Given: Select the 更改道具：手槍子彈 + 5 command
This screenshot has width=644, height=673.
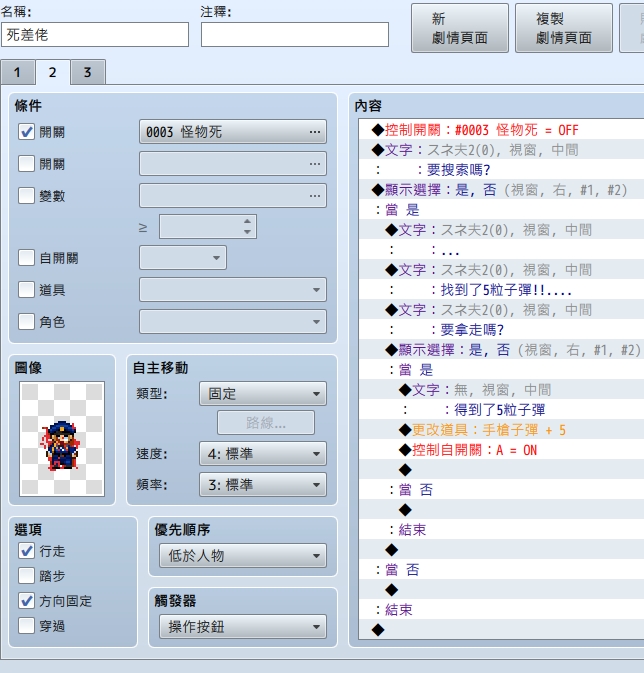Looking at the screenshot, I should pyautogui.click(x=501, y=430).
